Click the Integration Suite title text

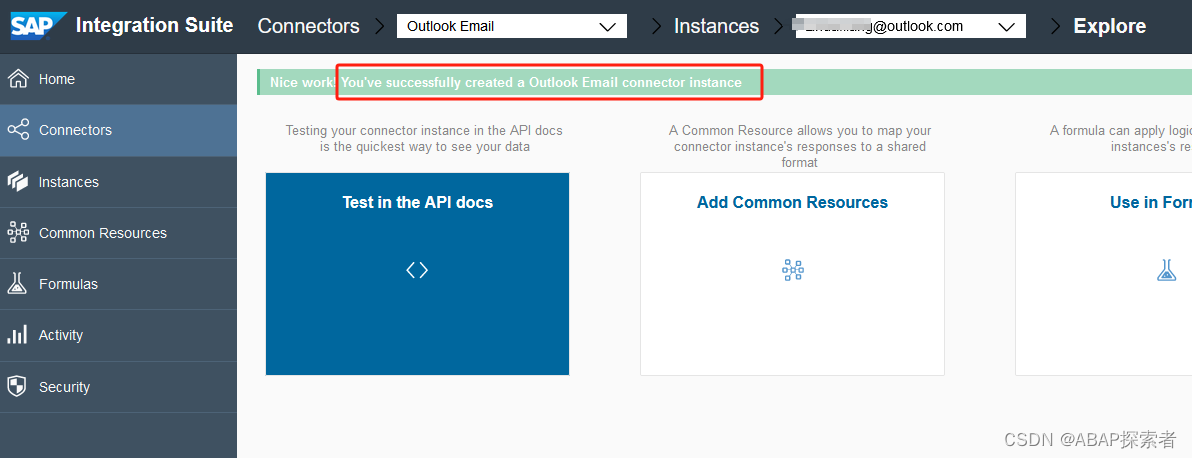(x=154, y=25)
